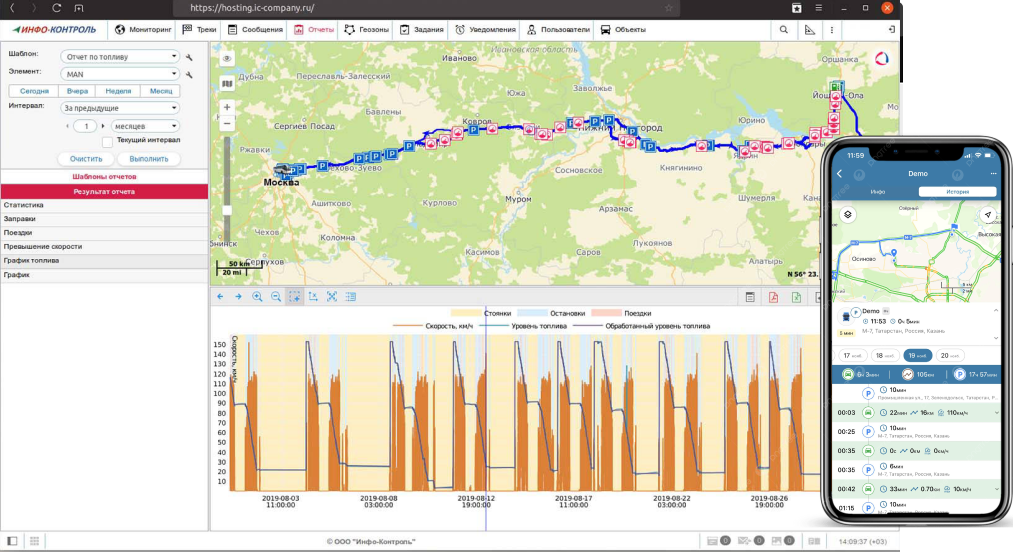Viewport: 1013px width, 552px height.
Task: Click the map zoom level slider
Action: click(227, 209)
